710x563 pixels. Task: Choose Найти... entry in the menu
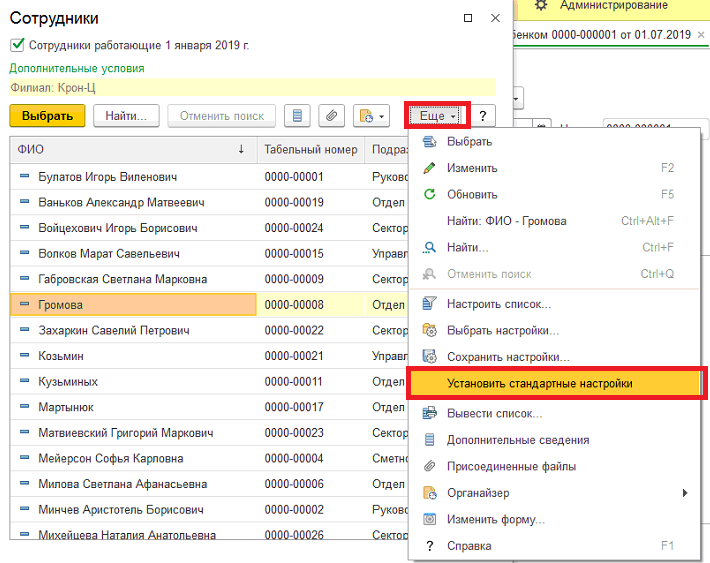(555, 248)
